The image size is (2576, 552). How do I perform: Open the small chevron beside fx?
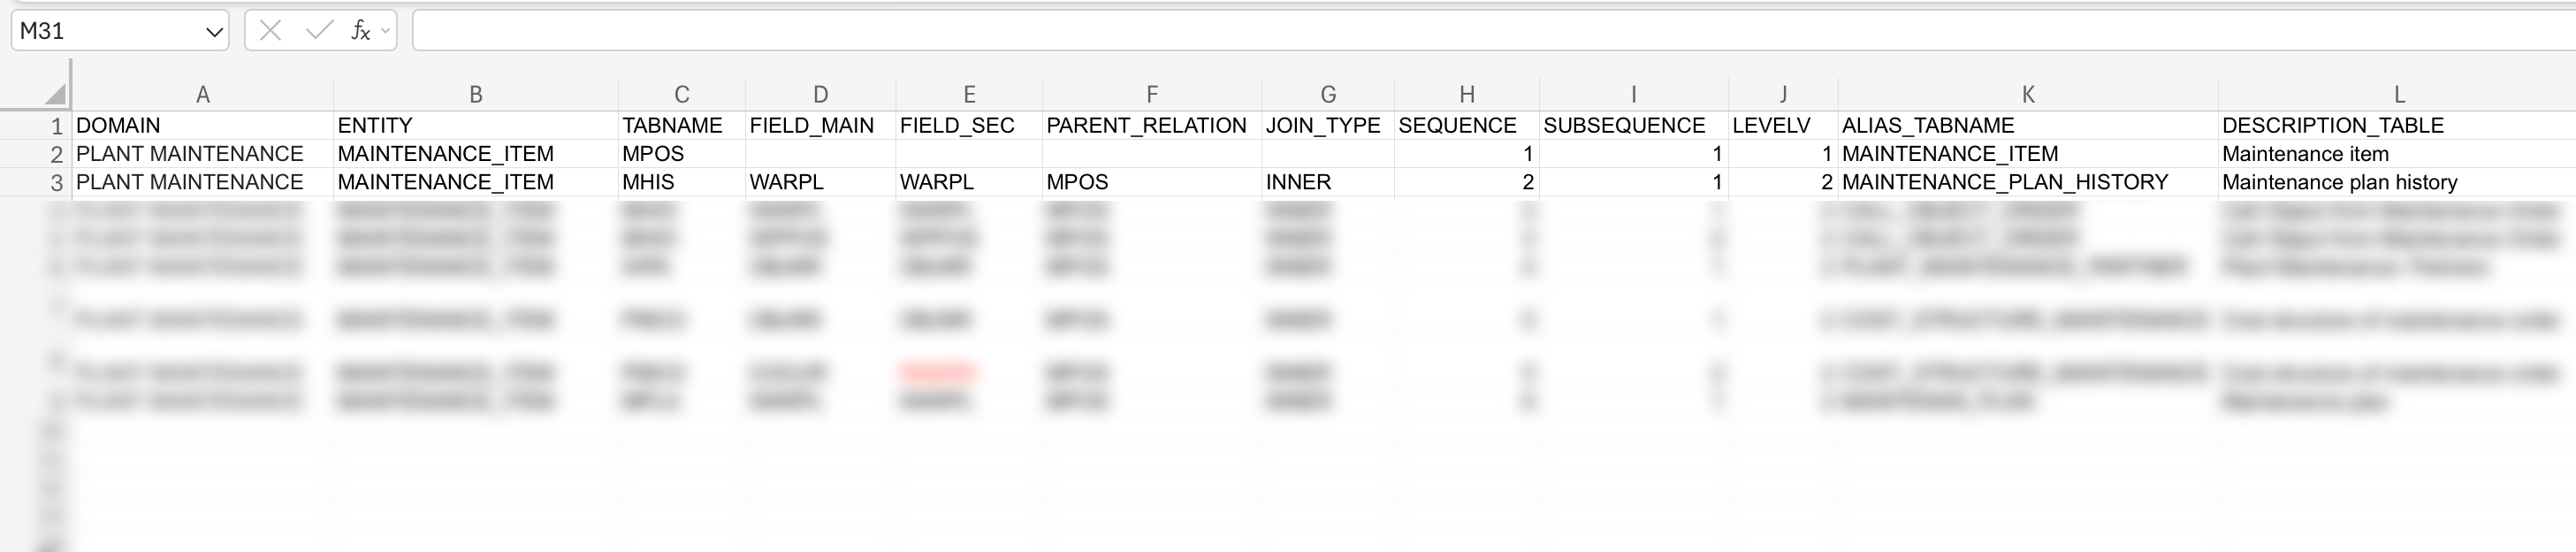click(x=385, y=32)
